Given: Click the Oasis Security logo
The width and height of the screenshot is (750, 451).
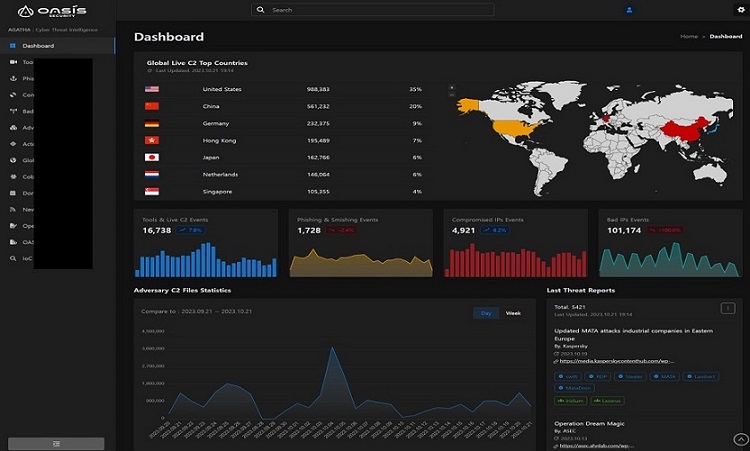Looking at the screenshot, I should click(52, 11).
